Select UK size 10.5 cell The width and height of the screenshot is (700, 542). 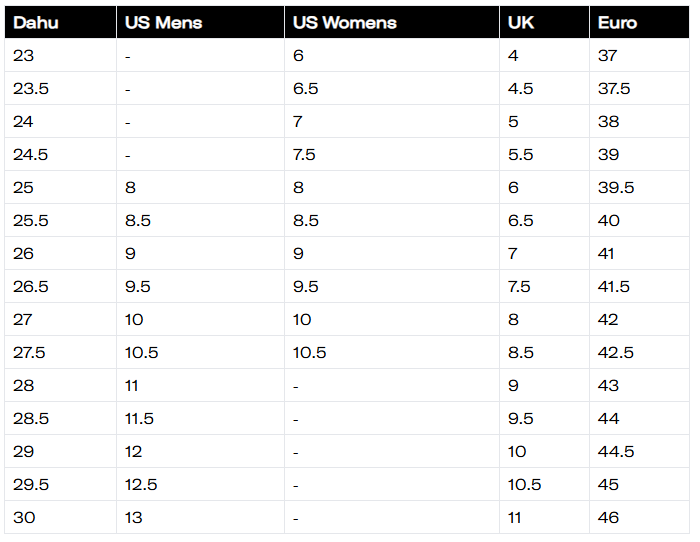(x=524, y=485)
